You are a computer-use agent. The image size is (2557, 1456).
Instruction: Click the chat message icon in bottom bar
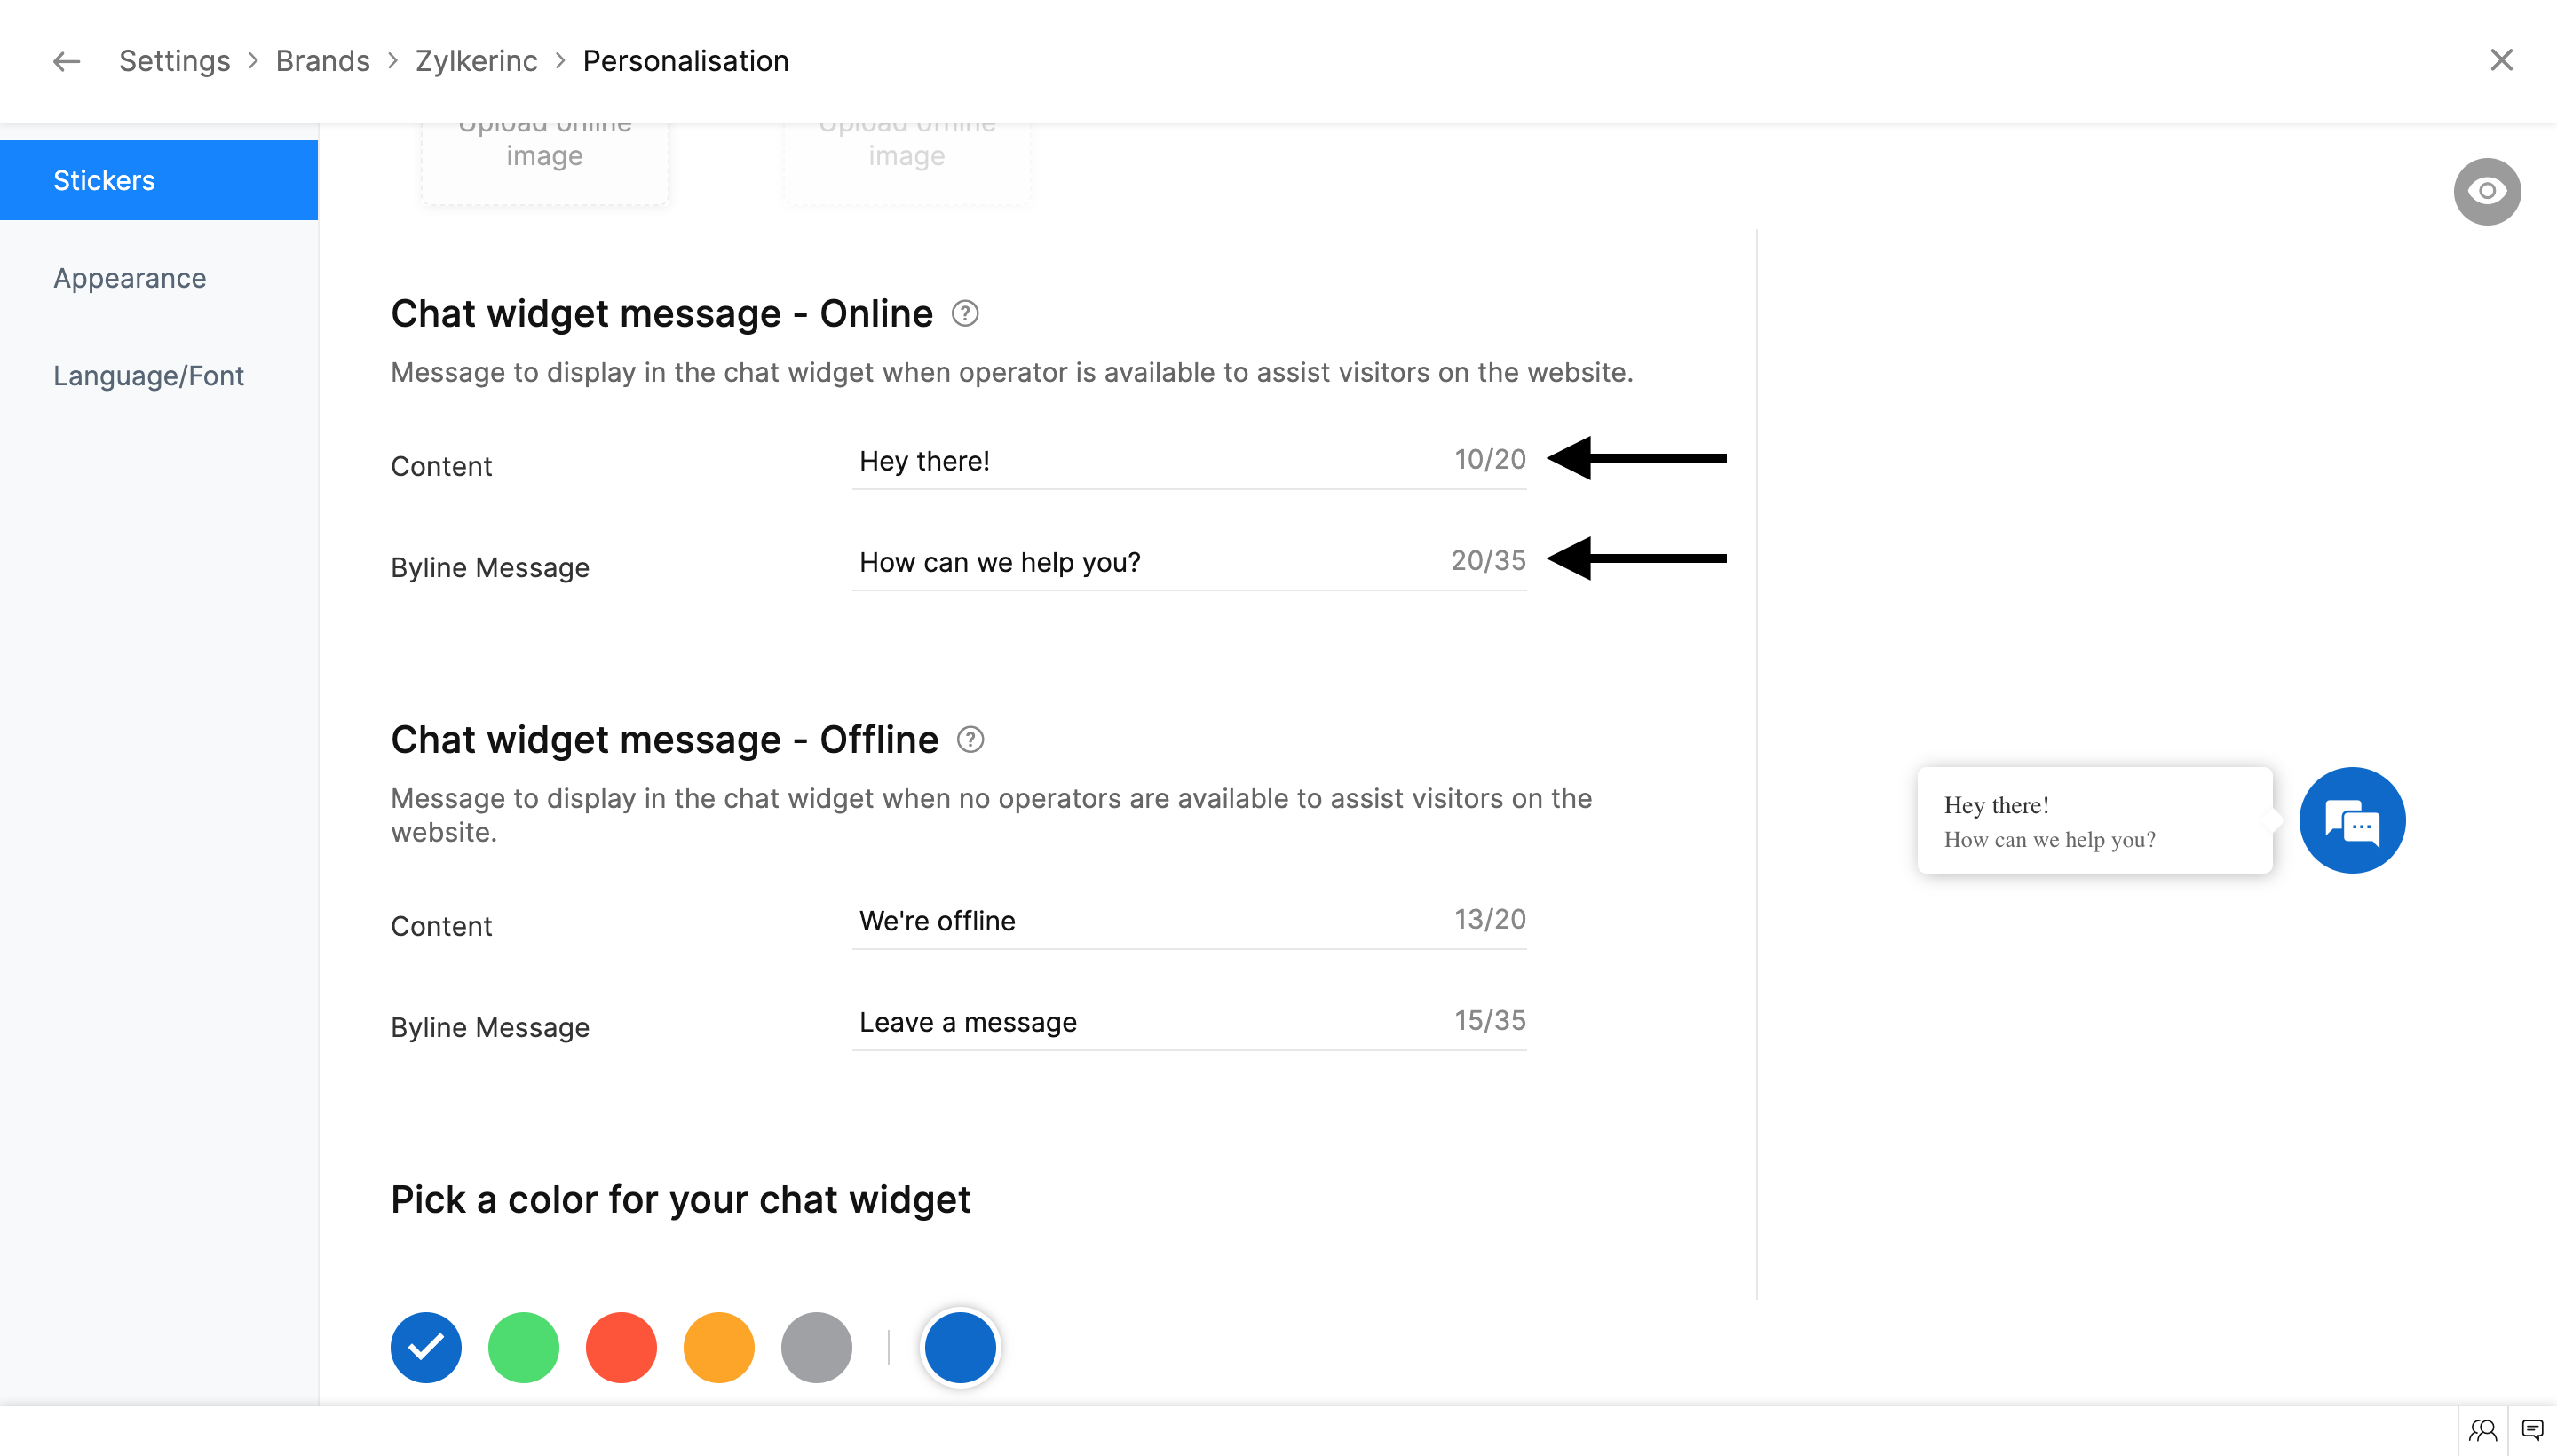coord(2532,1430)
